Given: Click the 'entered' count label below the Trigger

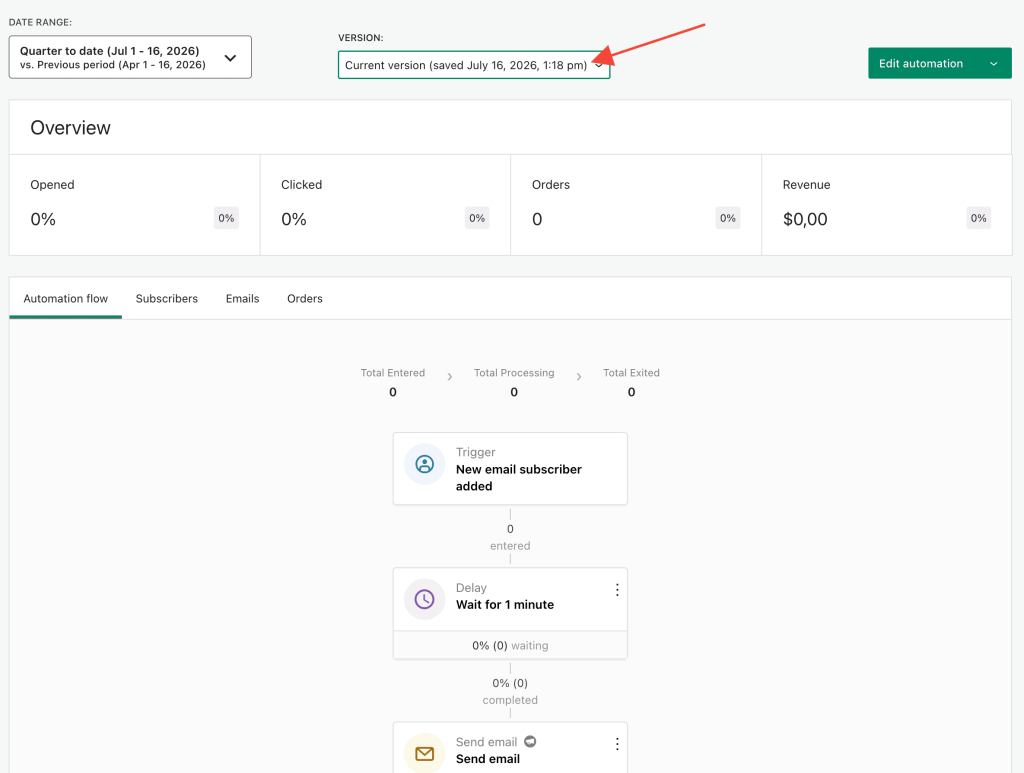Looking at the screenshot, I should 510,546.
